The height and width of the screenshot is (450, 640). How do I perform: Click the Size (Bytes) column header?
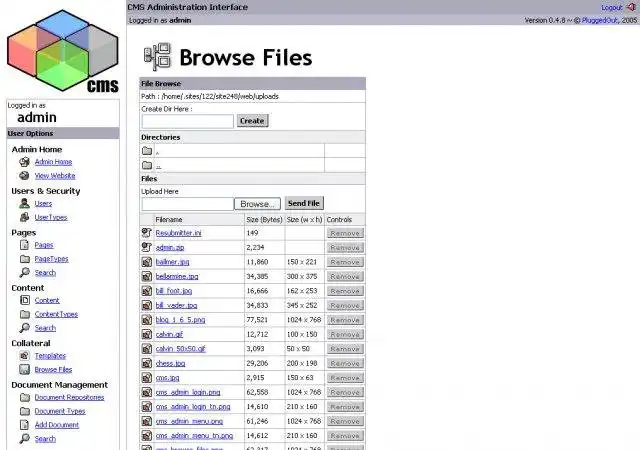[264, 220]
